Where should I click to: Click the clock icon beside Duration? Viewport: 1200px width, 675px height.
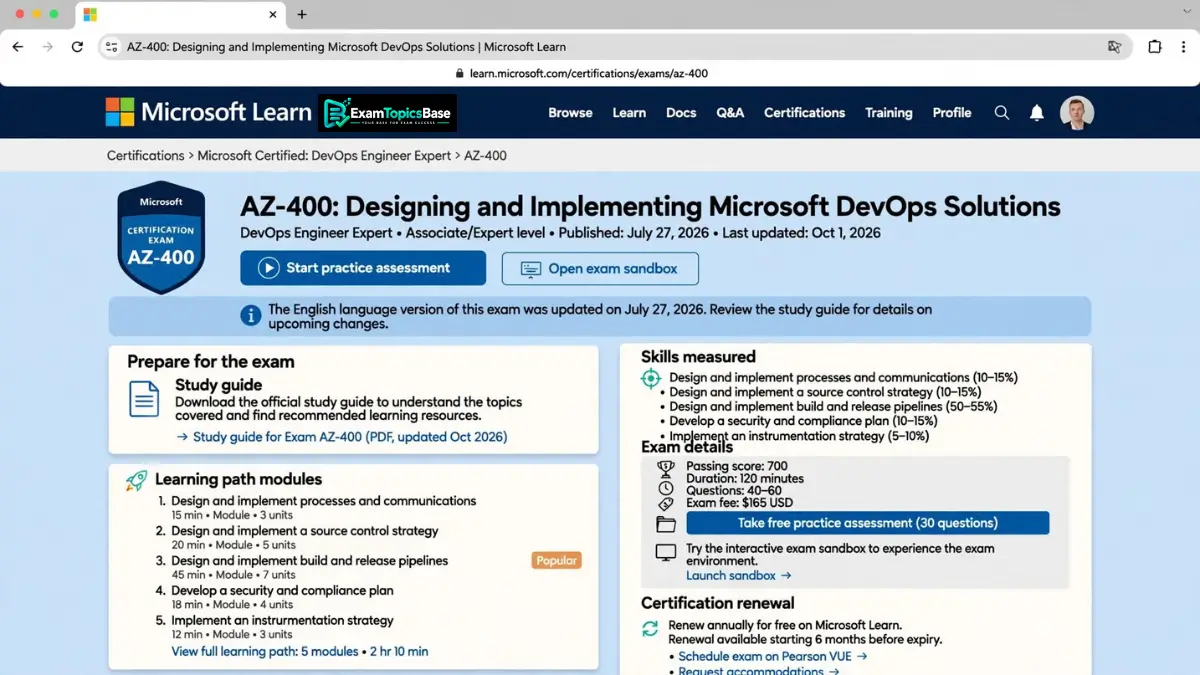click(x=666, y=488)
